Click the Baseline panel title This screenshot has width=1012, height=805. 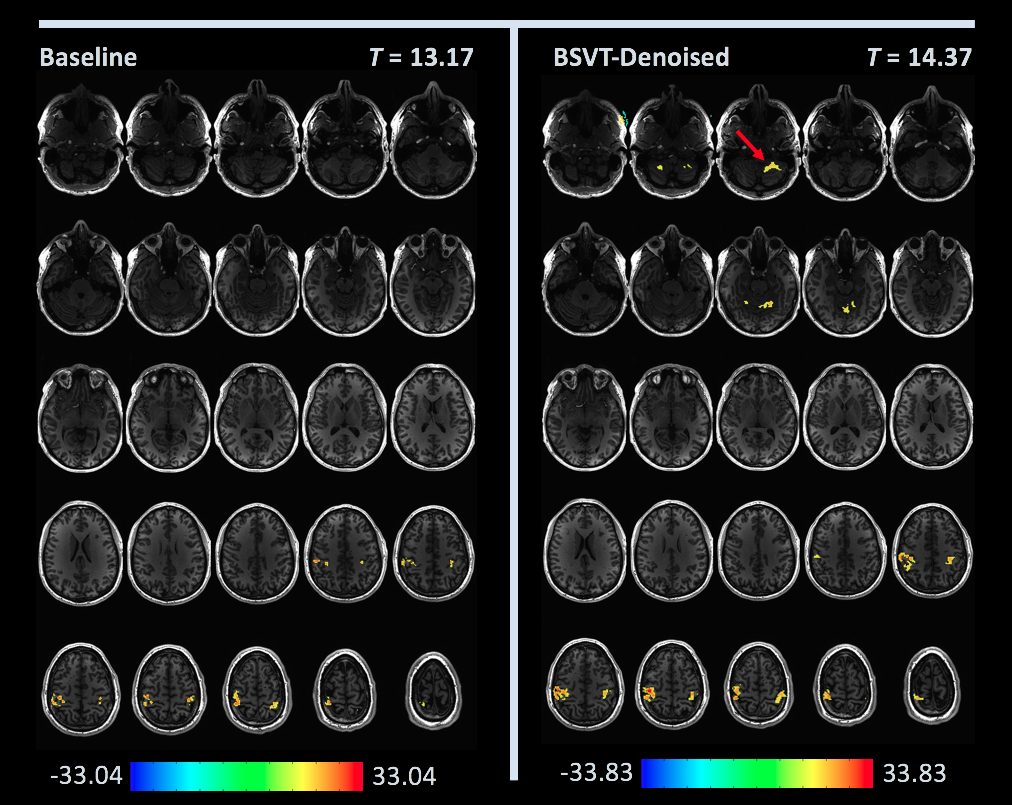tap(88, 58)
